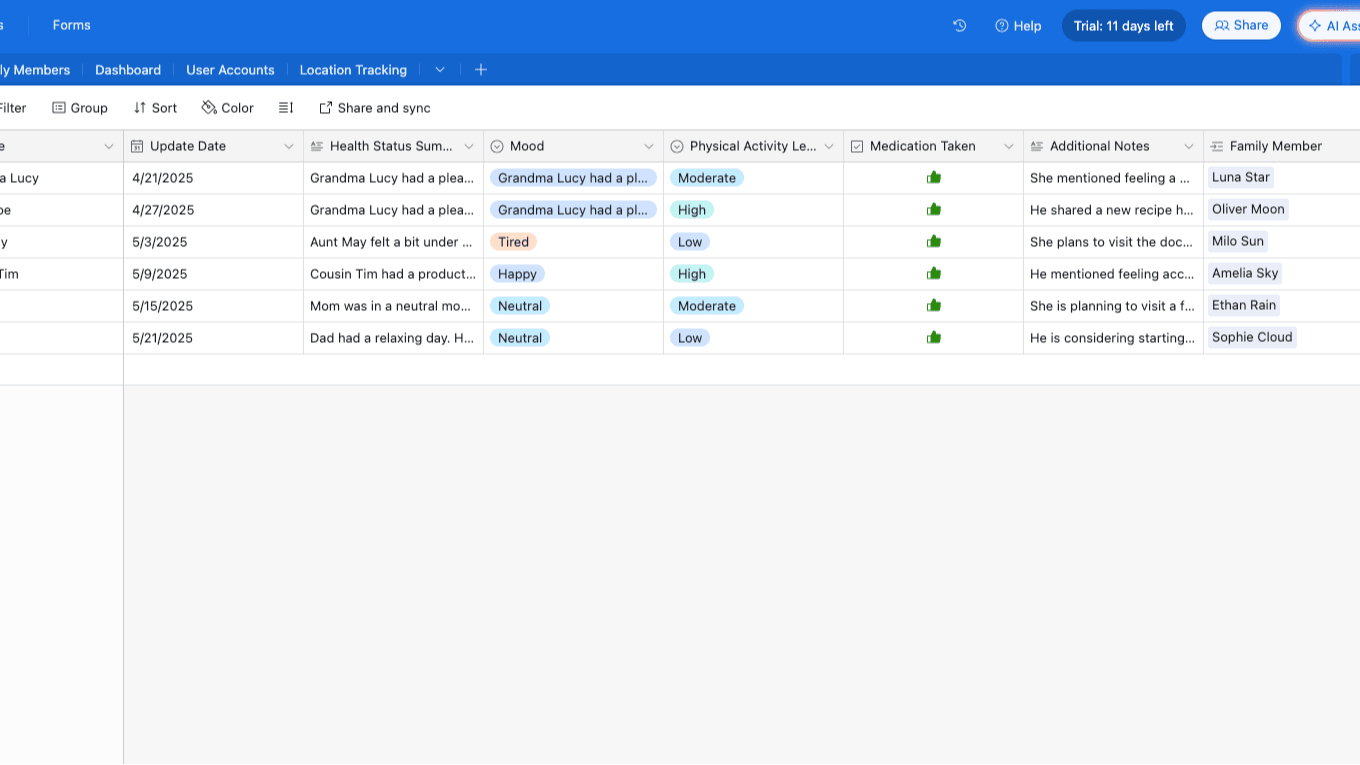Select the "Mom was in a neutral mo..." cell
1360x765 pixels.
click(394, 306)
